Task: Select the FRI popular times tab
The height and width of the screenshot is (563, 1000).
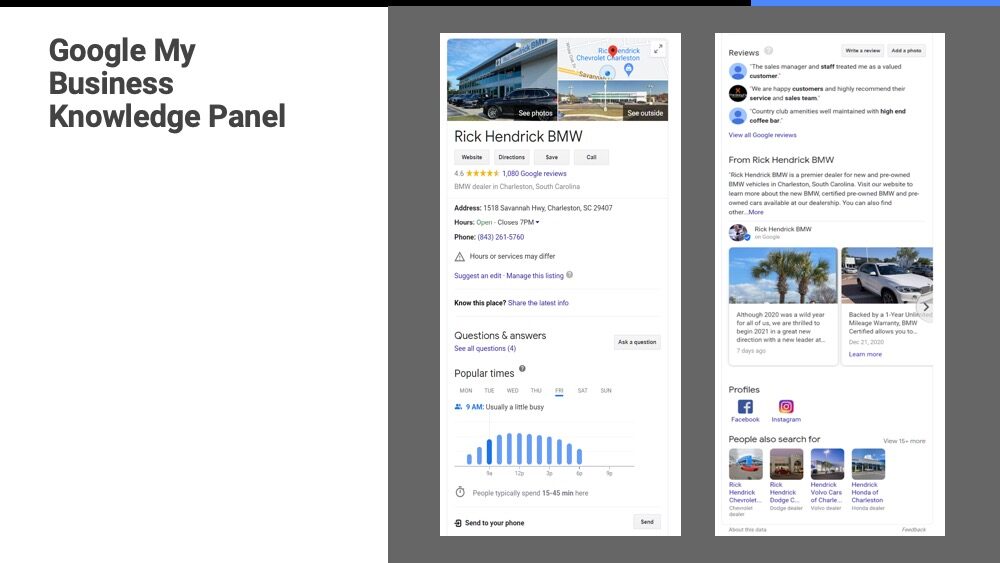Action: (559, 390)
